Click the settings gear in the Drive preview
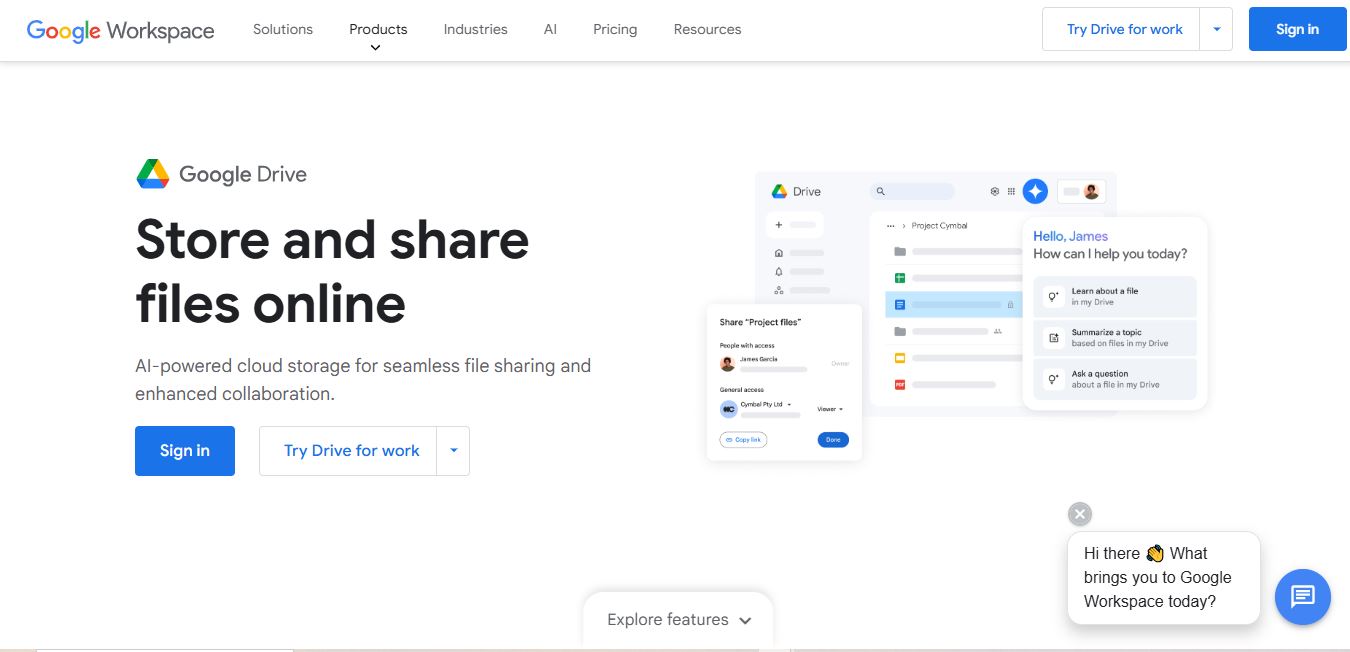 [x=994, y=191]
